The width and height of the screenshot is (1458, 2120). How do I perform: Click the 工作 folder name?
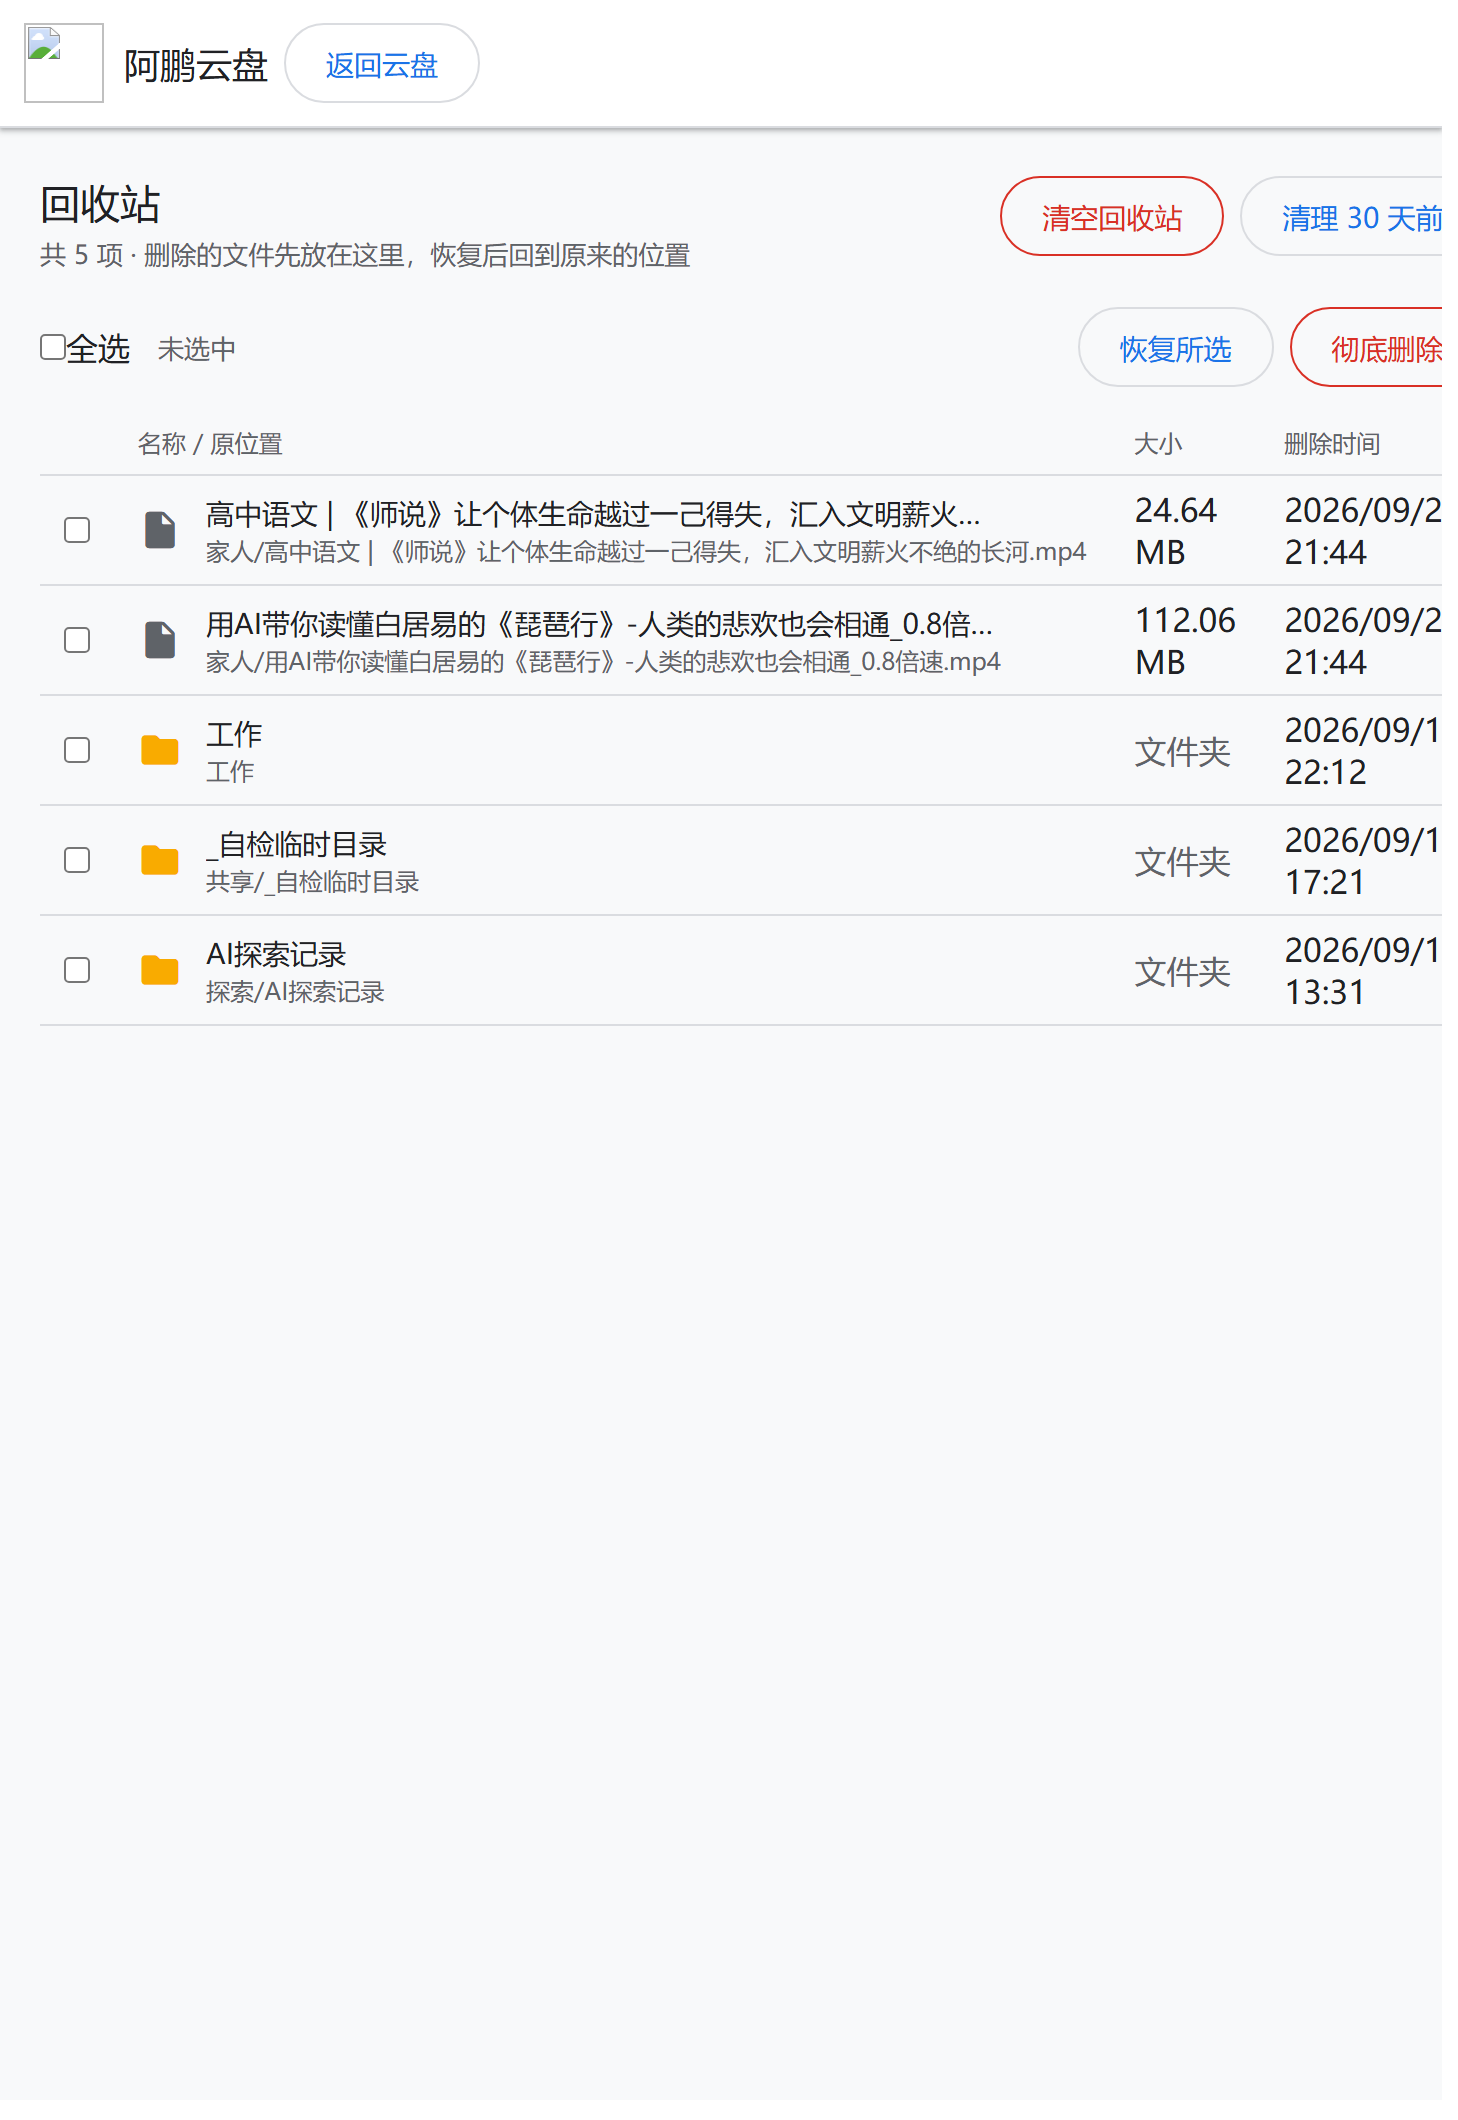[x=234, y=734]
